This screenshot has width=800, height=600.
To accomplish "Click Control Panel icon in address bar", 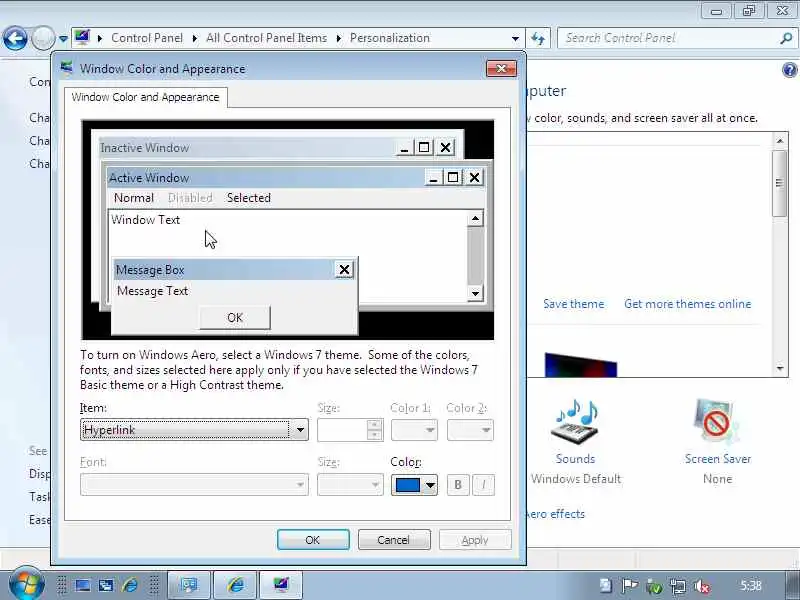I will [x=82, y=38].
